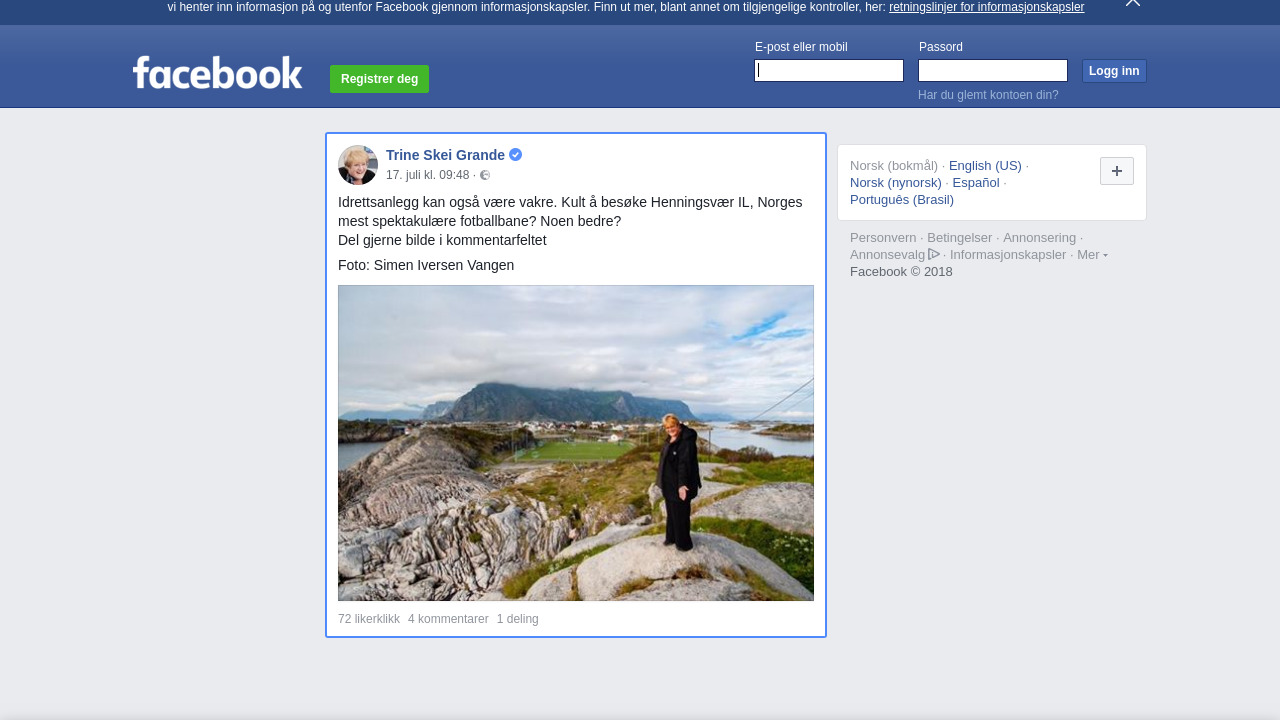View the 72 likerklikk count

(x=369, y=619)
